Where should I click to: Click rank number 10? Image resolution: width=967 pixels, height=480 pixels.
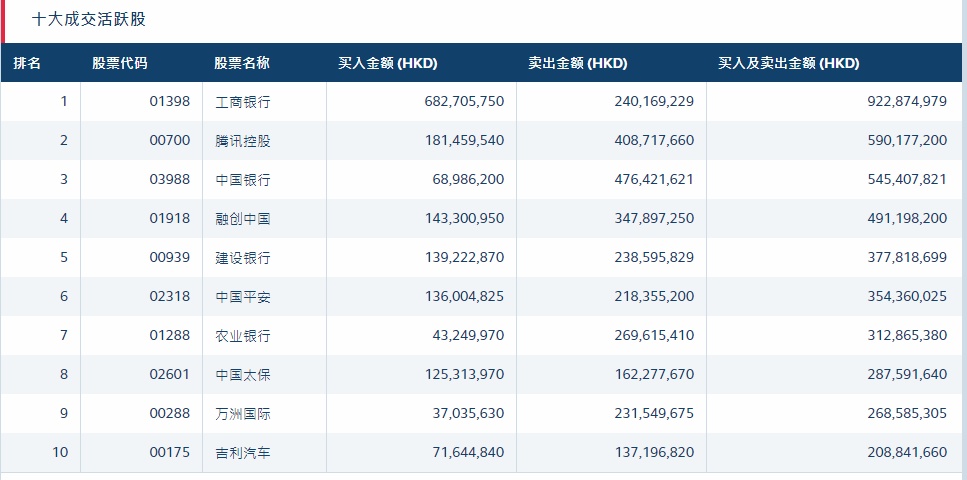point(60,452)
